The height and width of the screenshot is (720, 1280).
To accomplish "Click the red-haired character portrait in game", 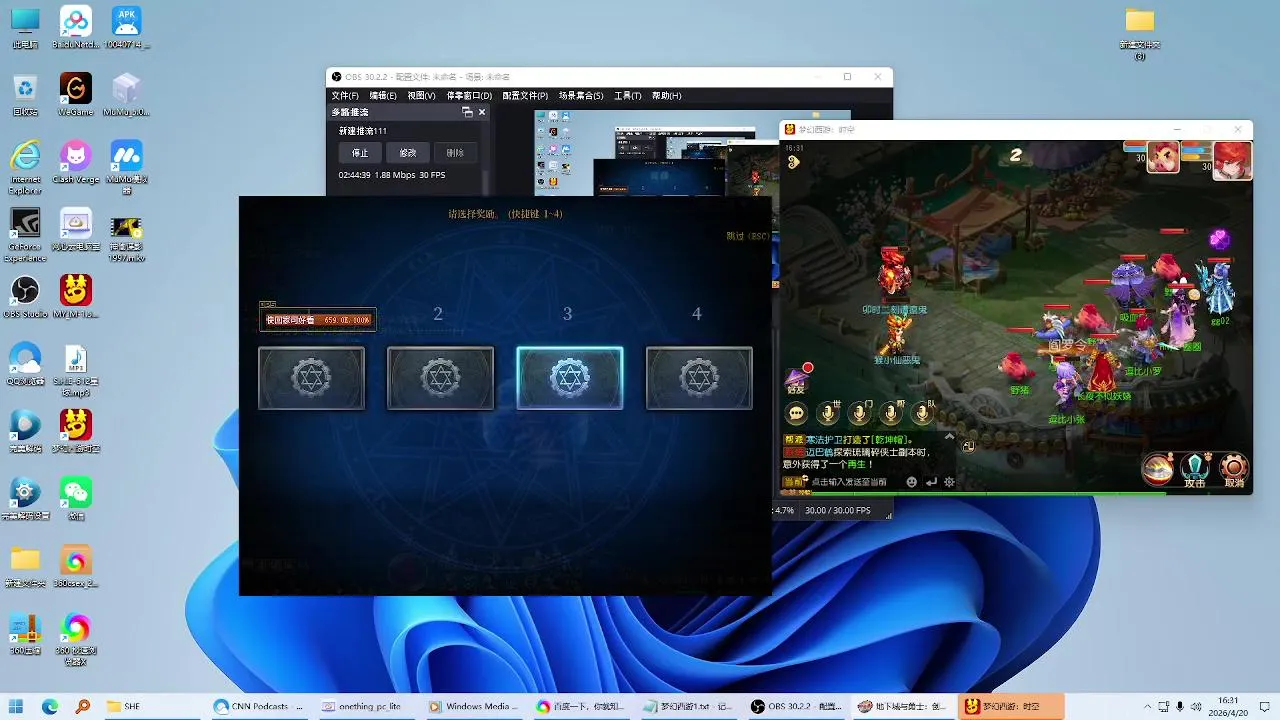I will pyautogui.click(x=1232, y=160).
